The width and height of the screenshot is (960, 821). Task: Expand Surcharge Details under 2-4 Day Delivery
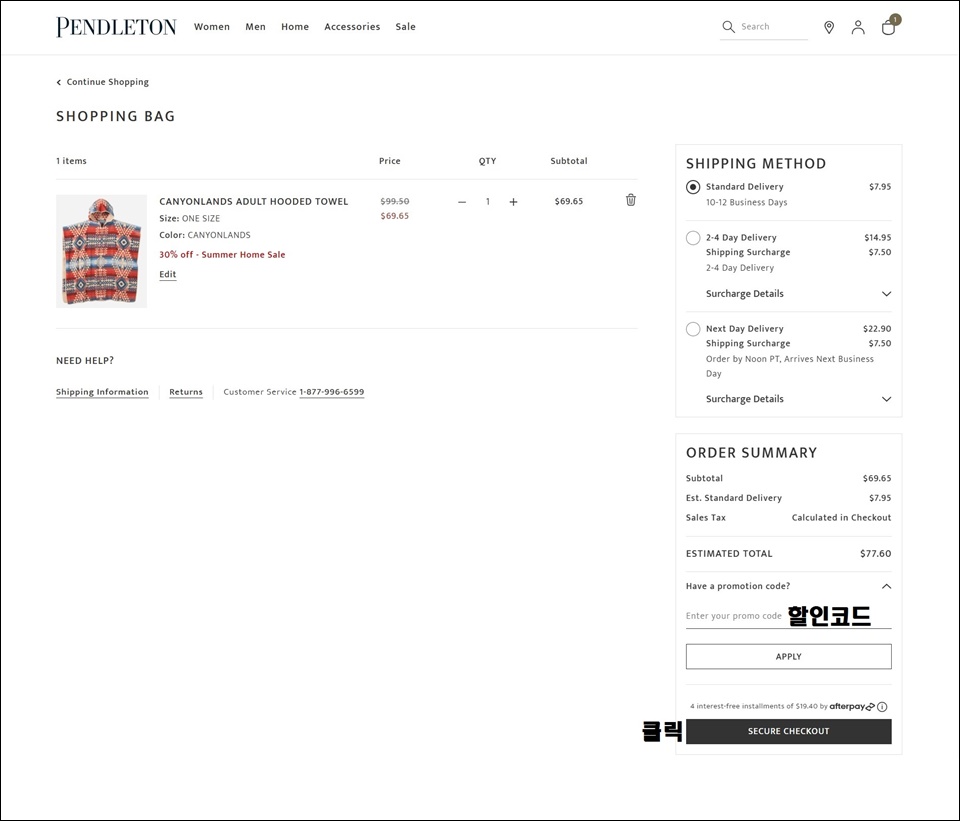pyautogui.click(x=798, y=294)
